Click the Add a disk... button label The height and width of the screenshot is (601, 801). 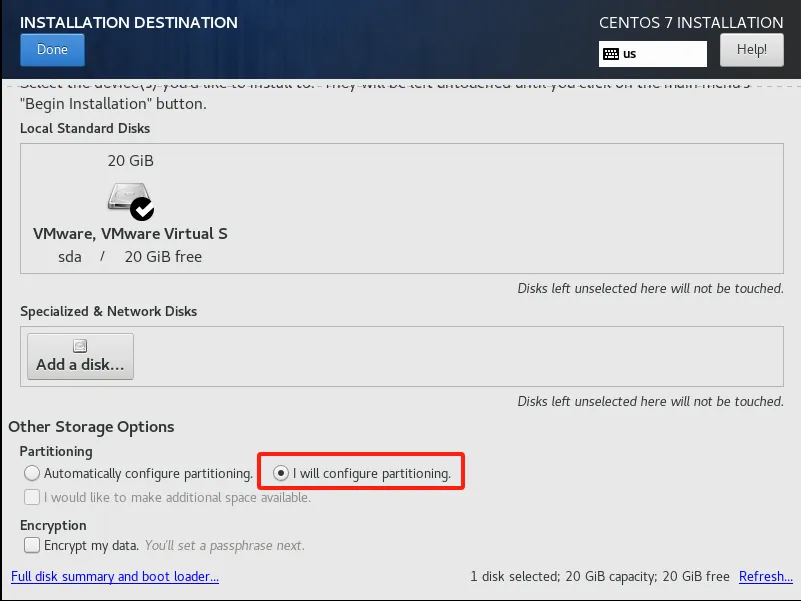(x=80, y=365)
